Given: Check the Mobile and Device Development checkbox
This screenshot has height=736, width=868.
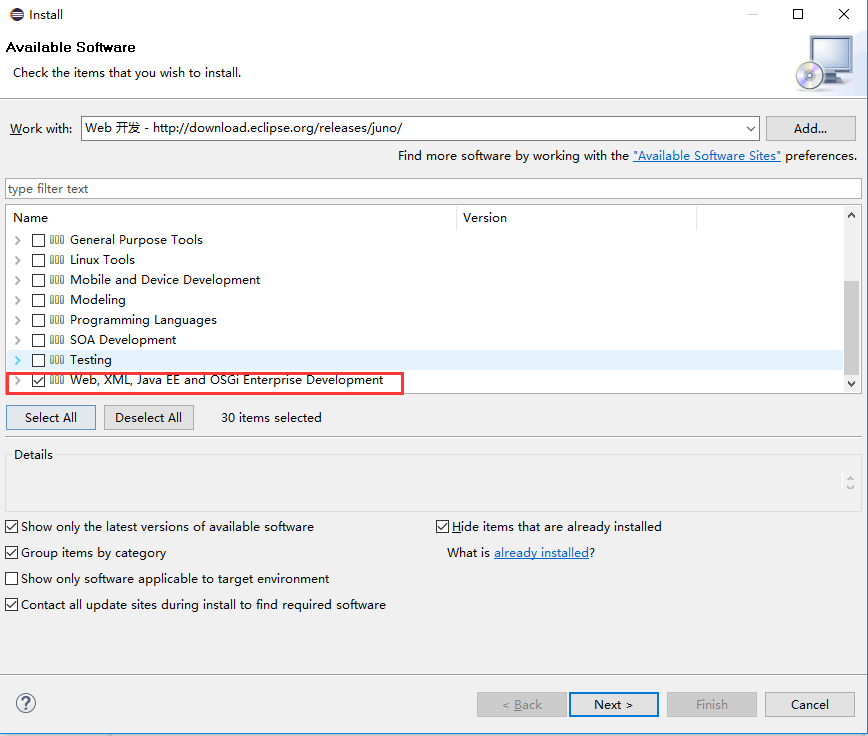Looking at the screenshot, I should (x=38, y=280).
